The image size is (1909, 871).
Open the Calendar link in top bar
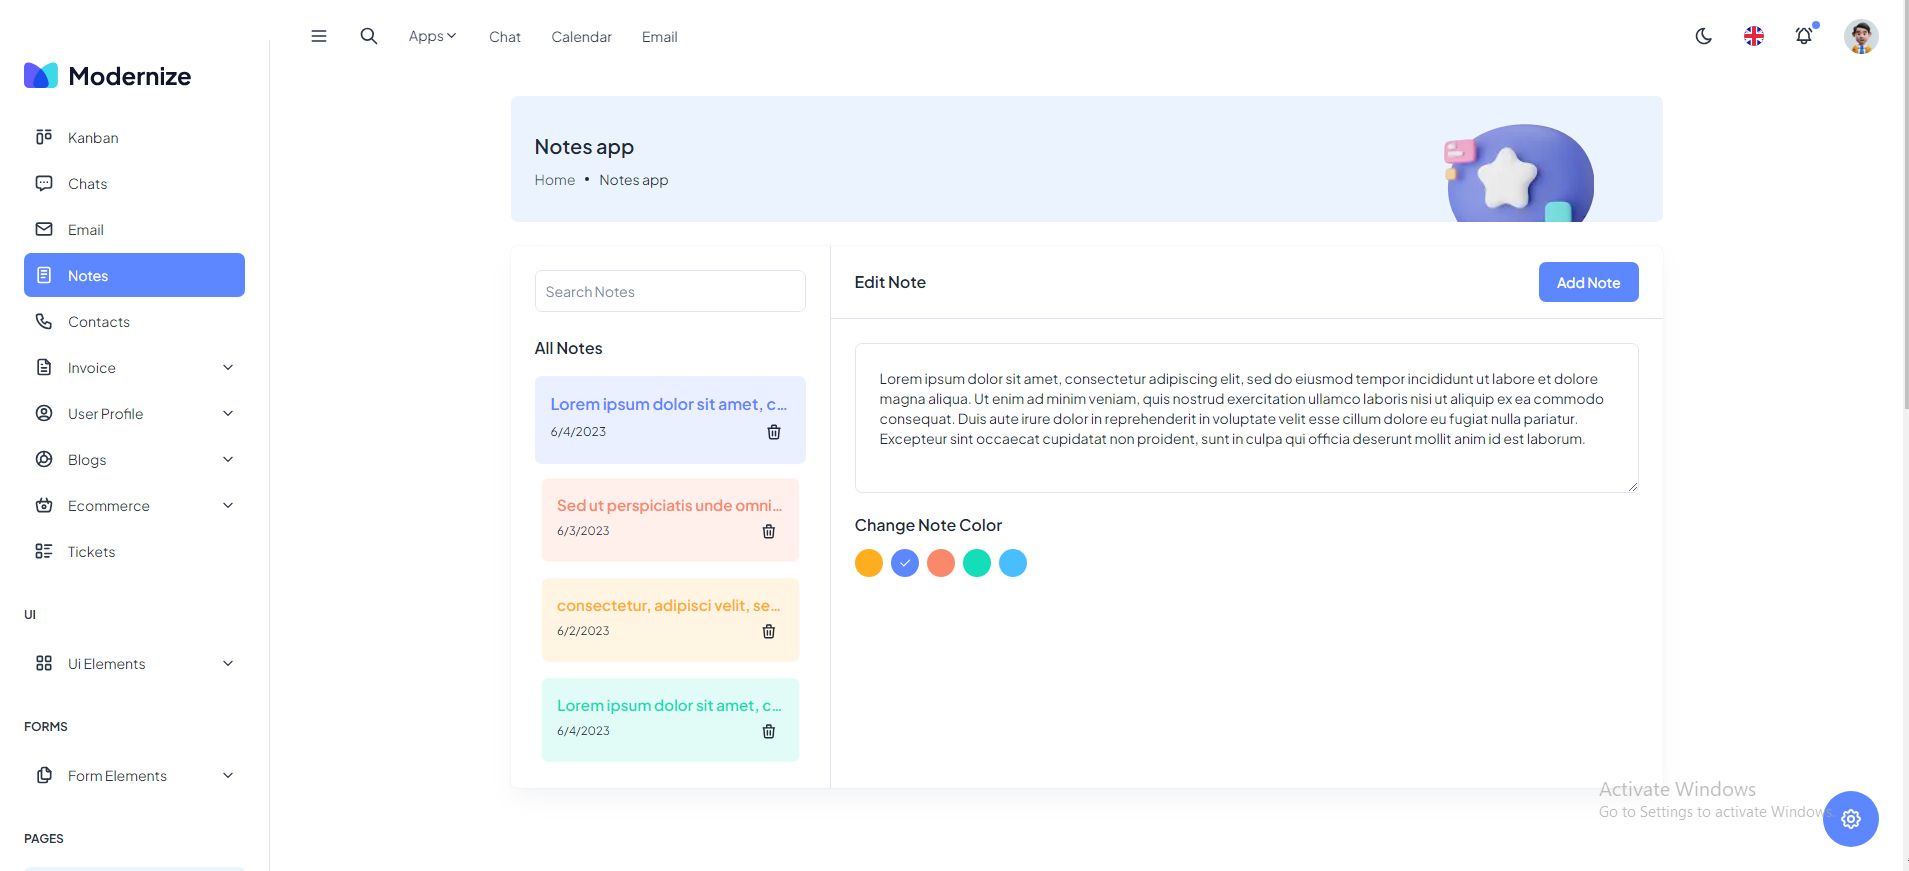pos(581,37)
